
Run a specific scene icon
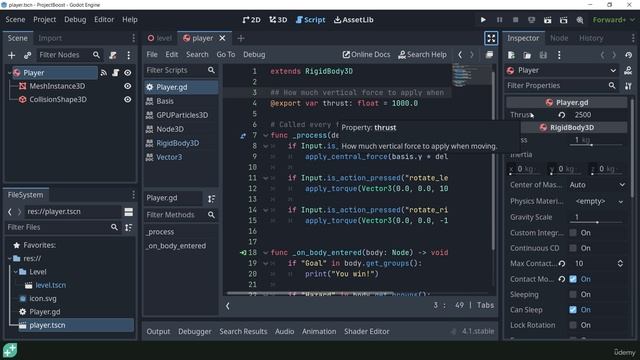(563, 20)
